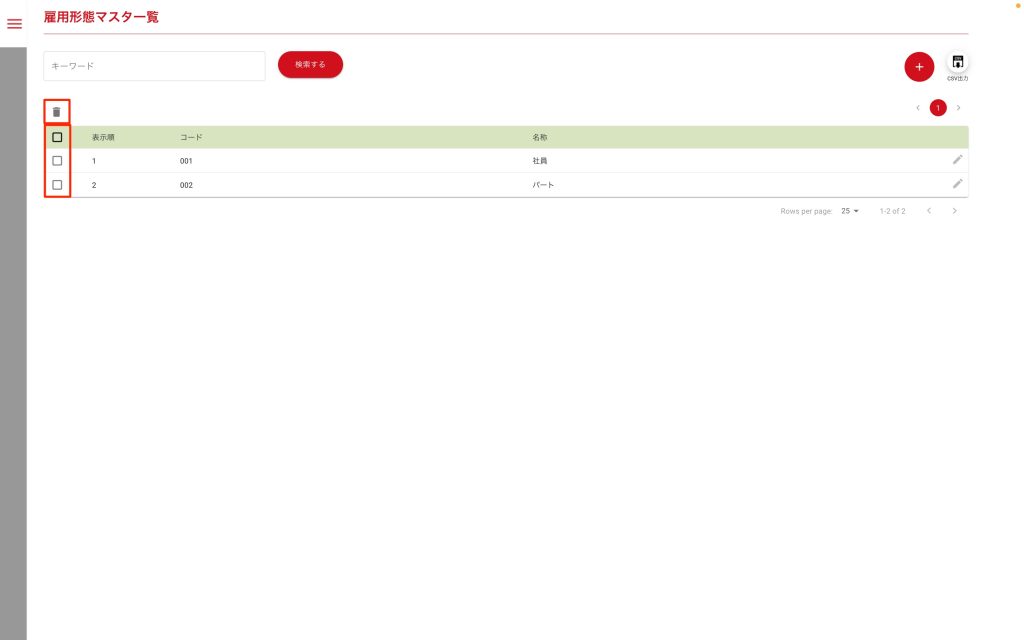Check the checkbox for row 002 パート
This screenshot has width=1024, height=640.
pyautogui.click(x=57, y=184)
